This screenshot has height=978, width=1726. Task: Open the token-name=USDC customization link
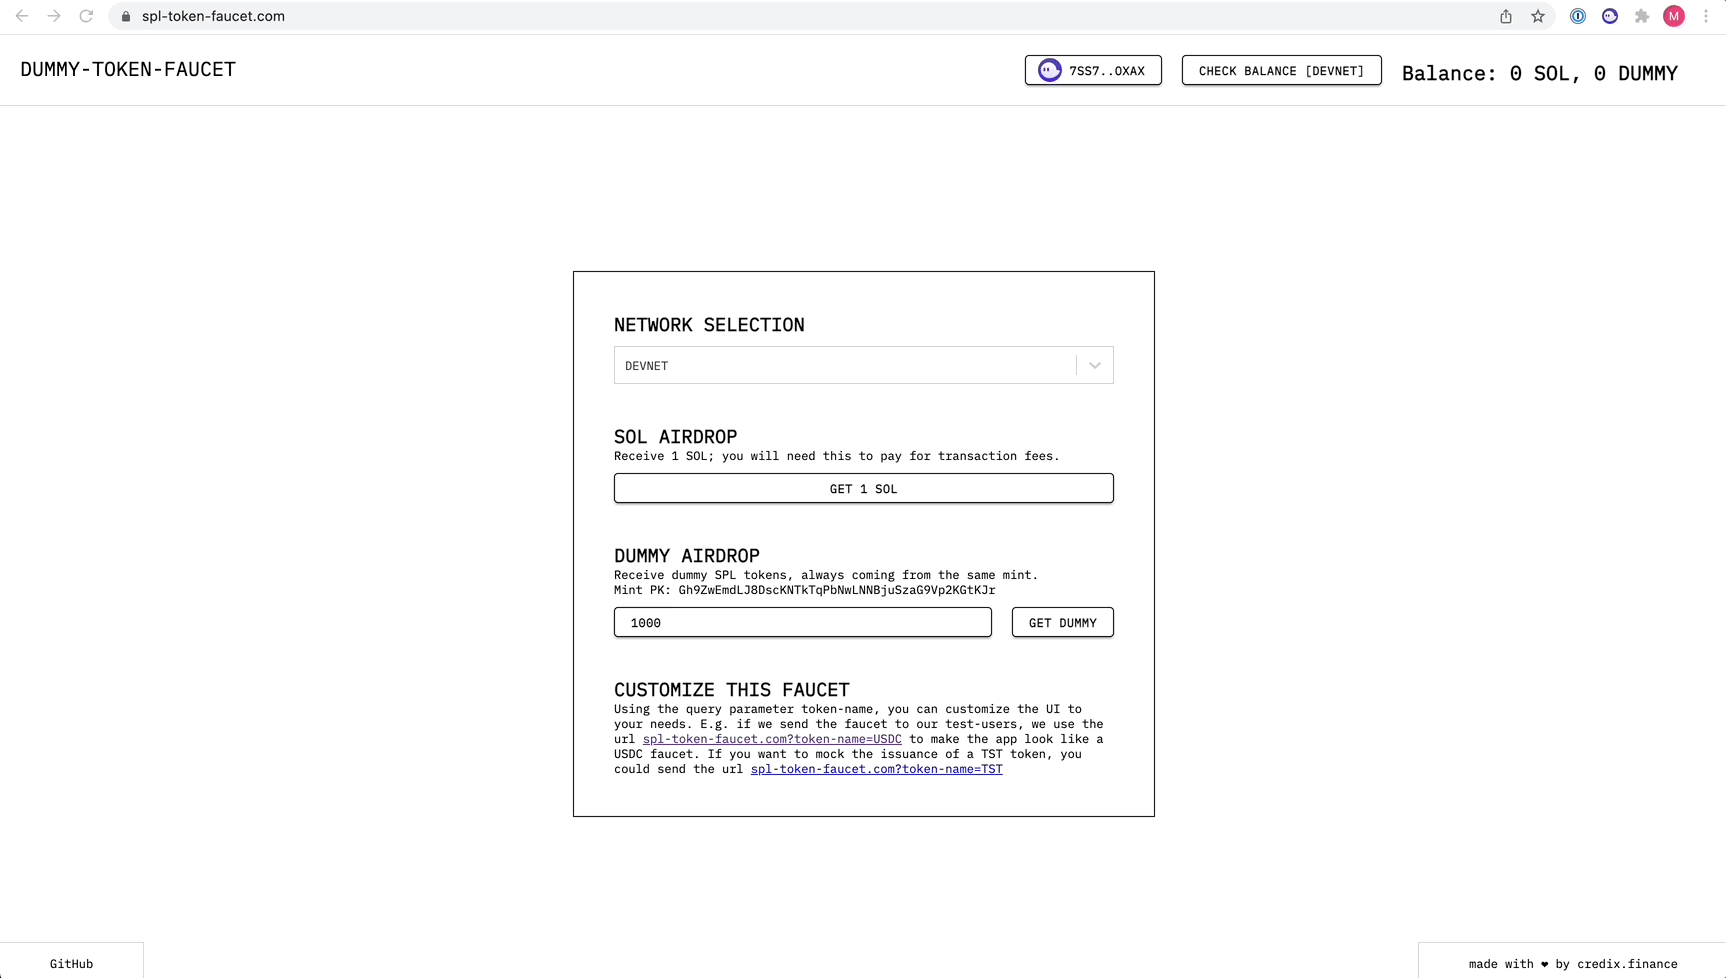[770, 739]
